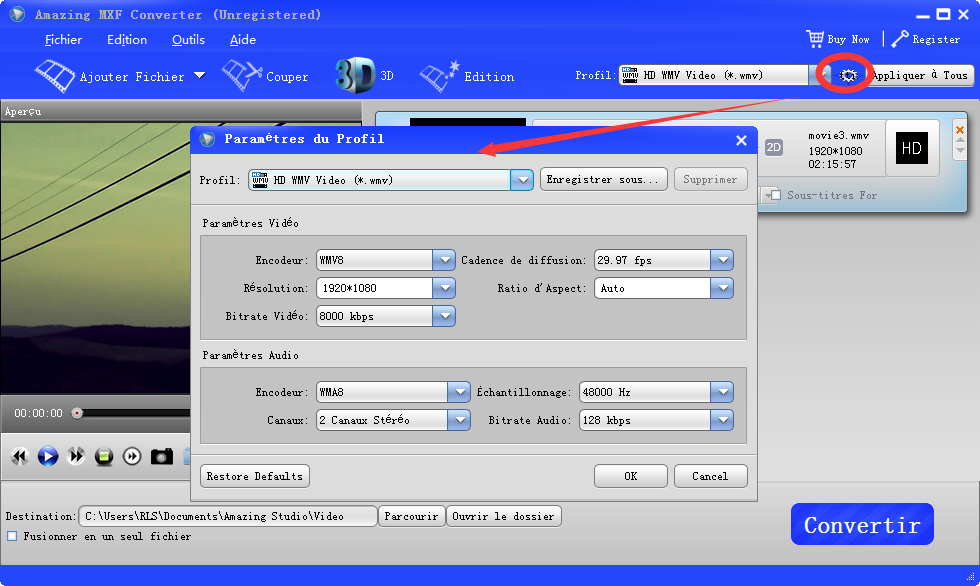980x586 pixels.
Task: Expand the dialog Profil dropdown
Action: pyautogui.click(x=521, y=180)
